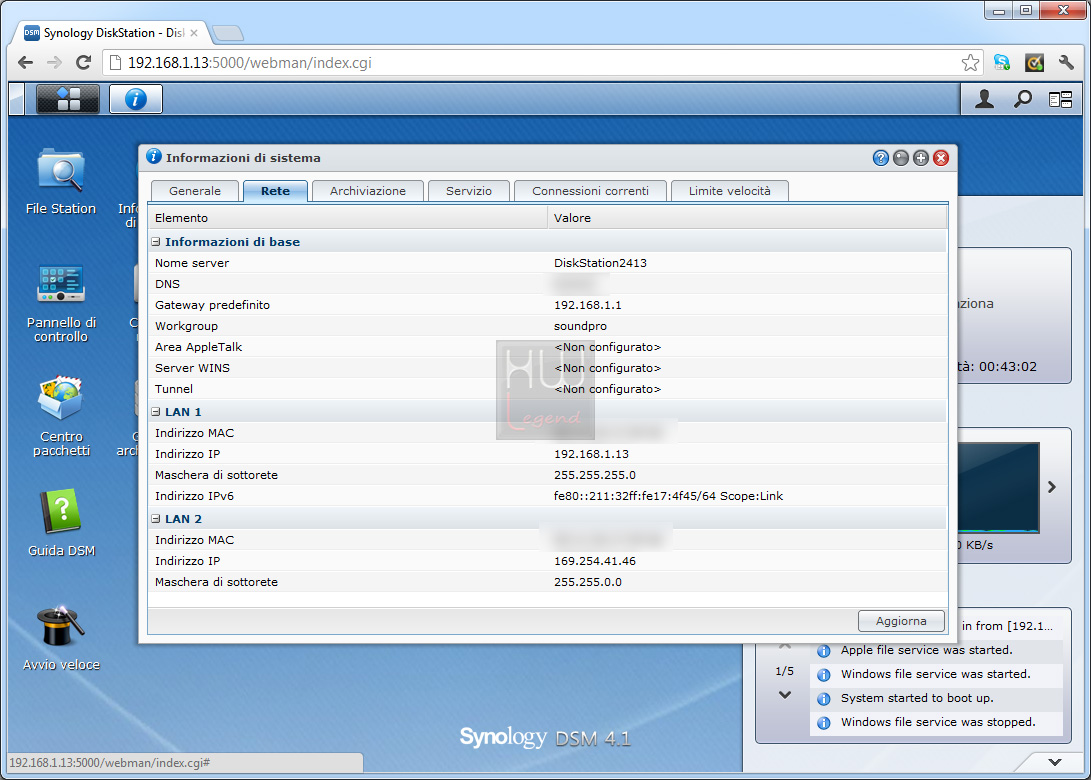This screenshot has height=780, width=1091.
Task: Select the Rete tab
Action: (x=276, y=191)
